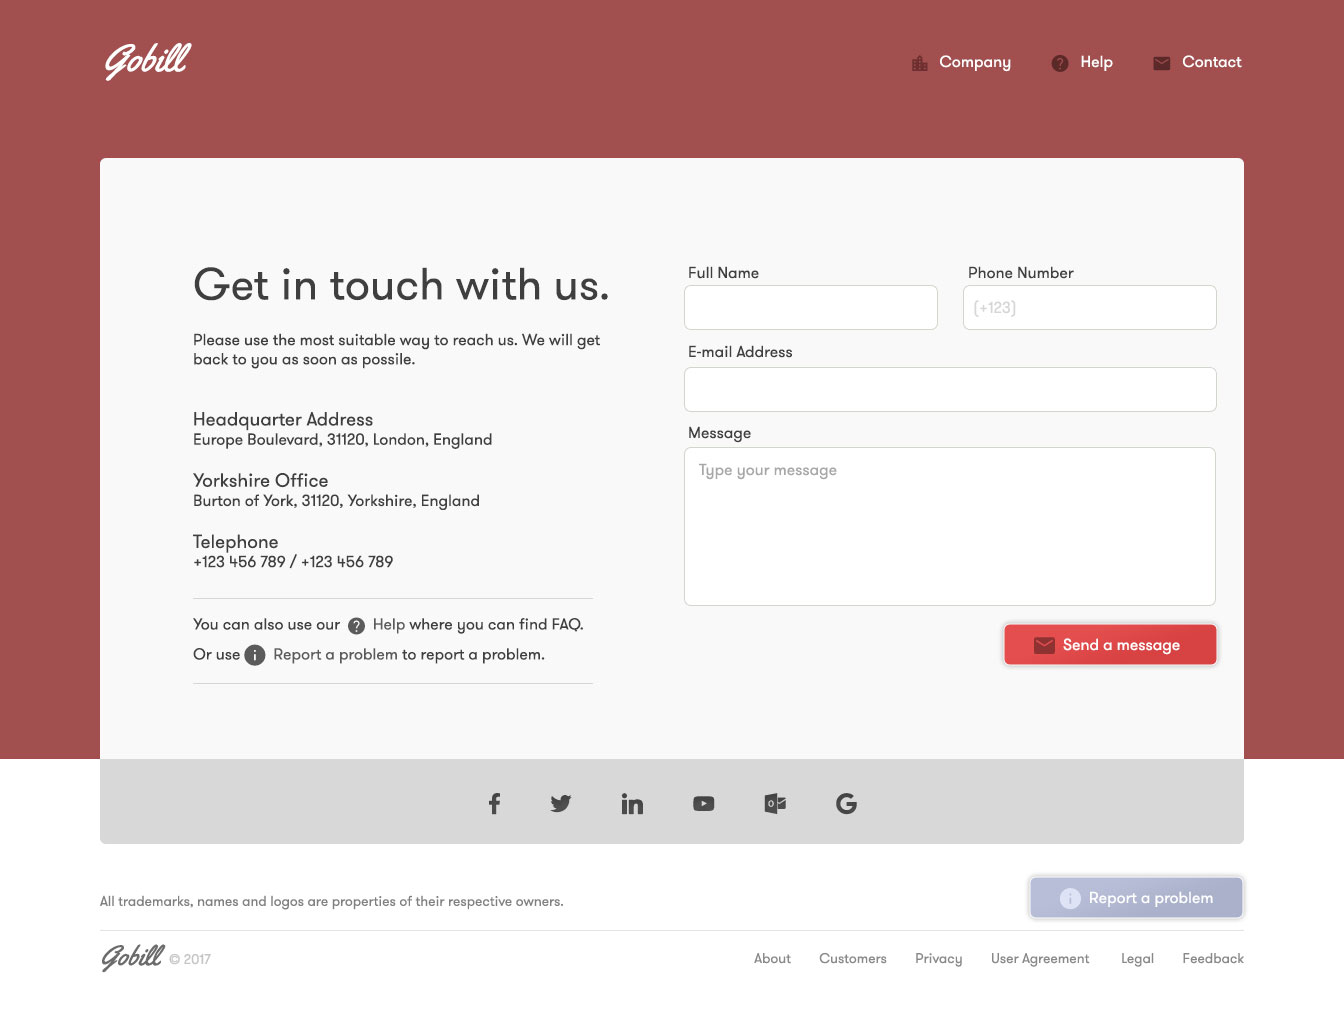Open the Company menu item
Image resolution: width=1344 pixels, height=1016 pixels.
[x=975, y=62]
